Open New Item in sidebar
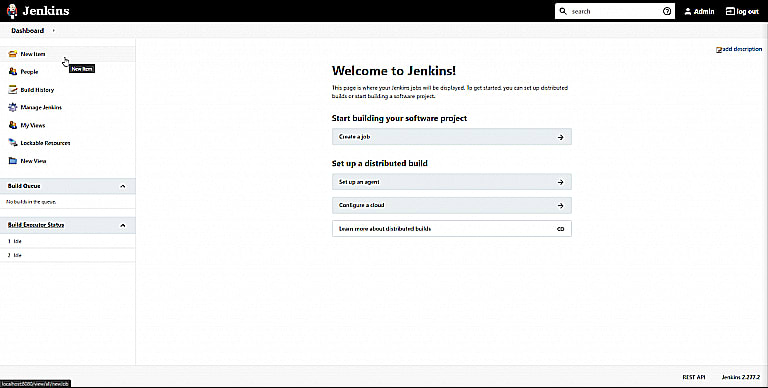The image size is (768, 388). pos(33,54)
